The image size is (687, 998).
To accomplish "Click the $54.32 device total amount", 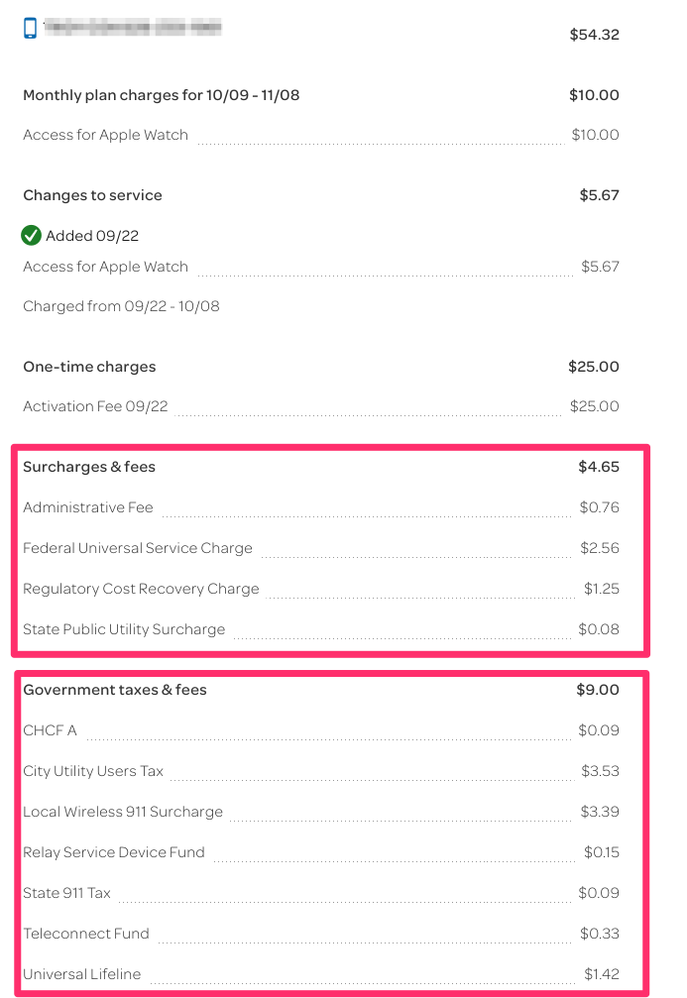I will [x=594, y=35].
